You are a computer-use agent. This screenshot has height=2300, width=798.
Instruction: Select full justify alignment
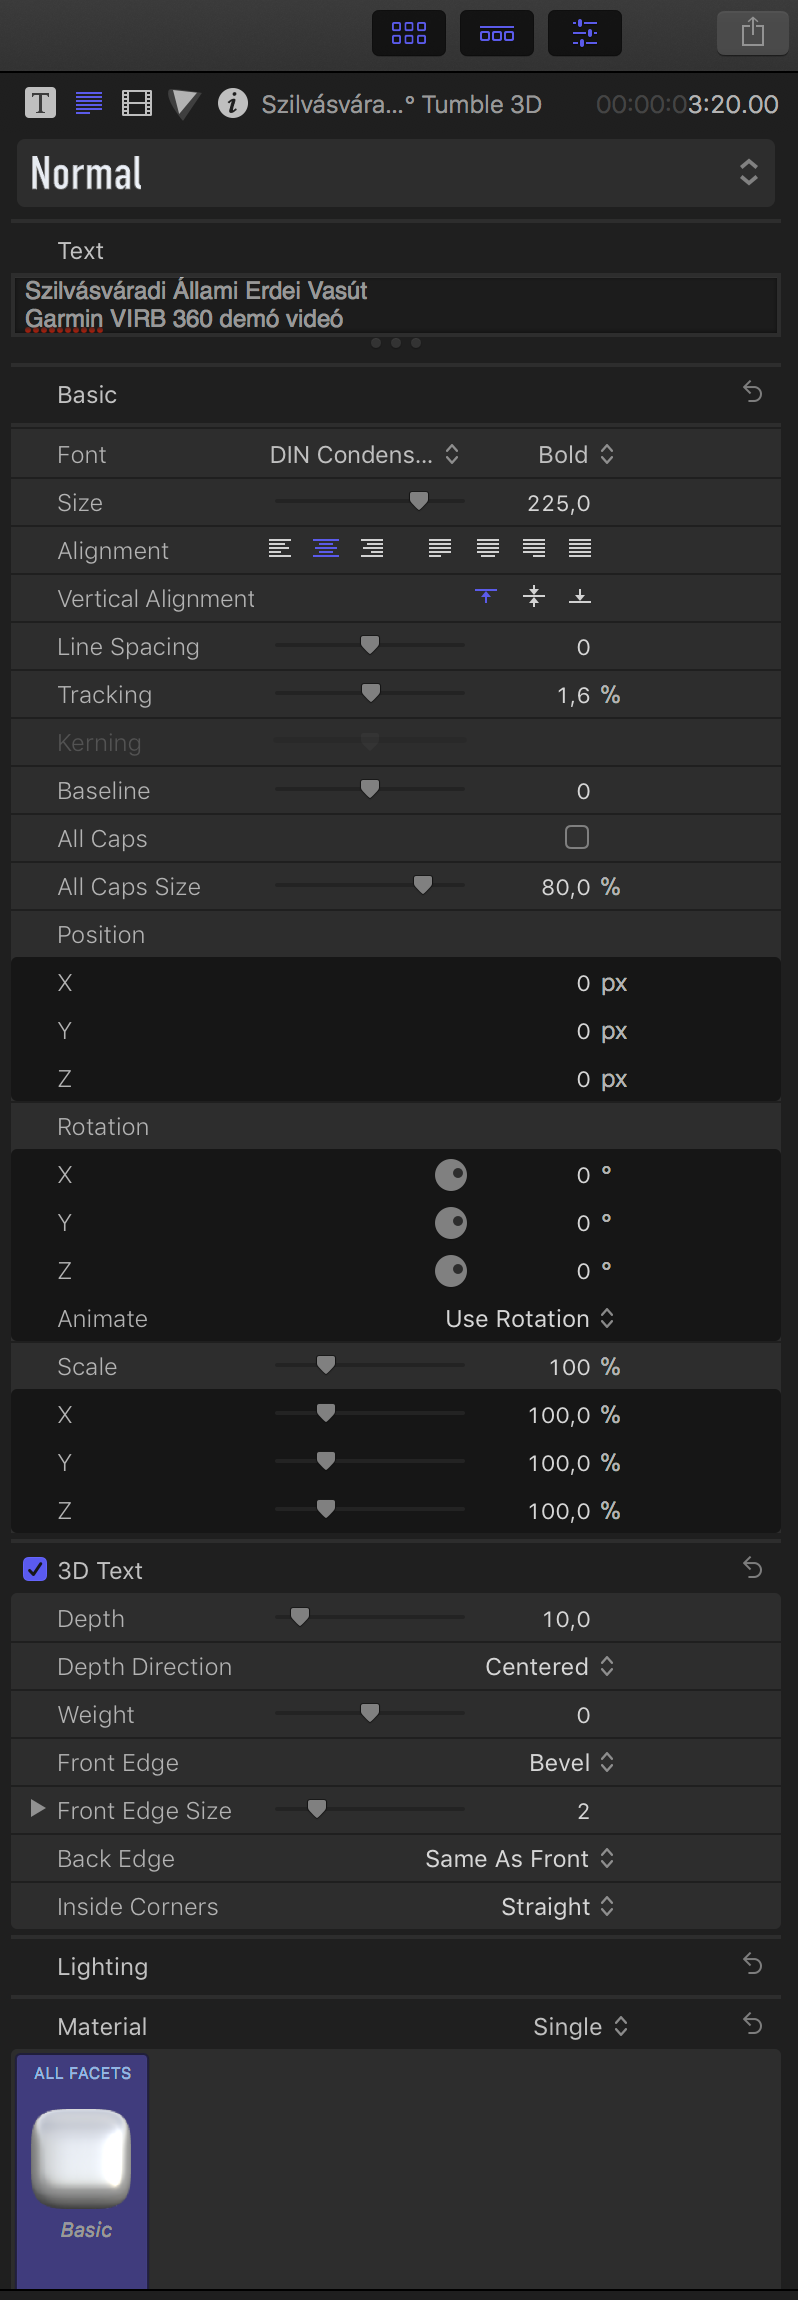coord(580,548)
